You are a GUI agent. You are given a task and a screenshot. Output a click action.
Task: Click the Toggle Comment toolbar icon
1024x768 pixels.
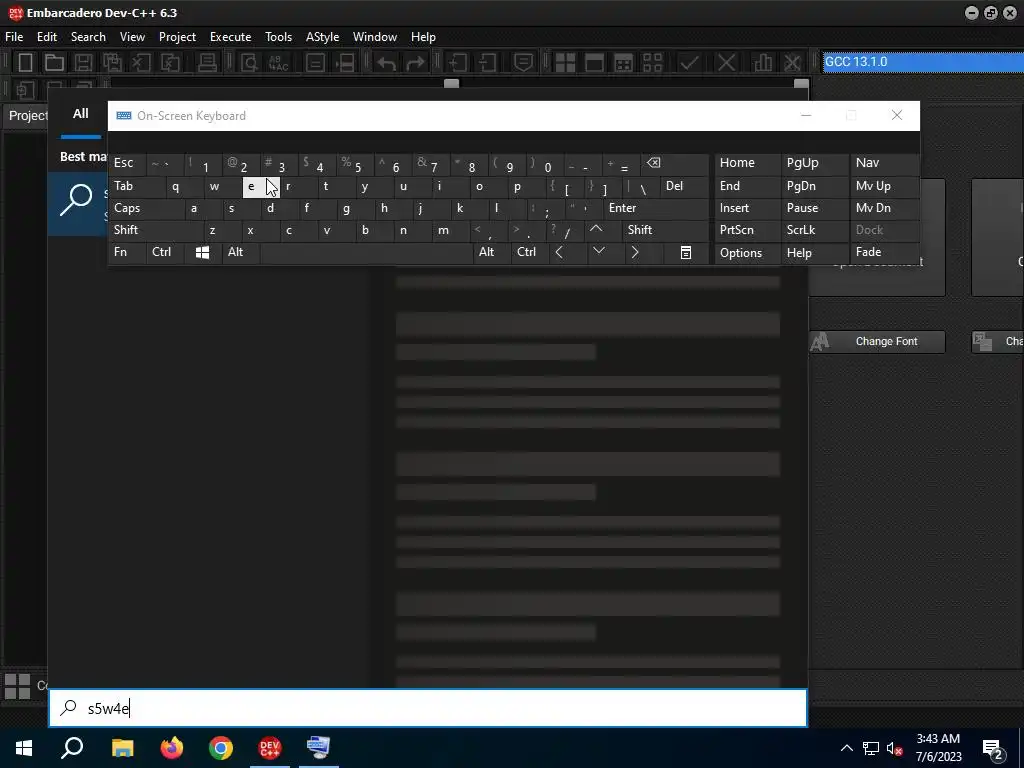(523, 63)
